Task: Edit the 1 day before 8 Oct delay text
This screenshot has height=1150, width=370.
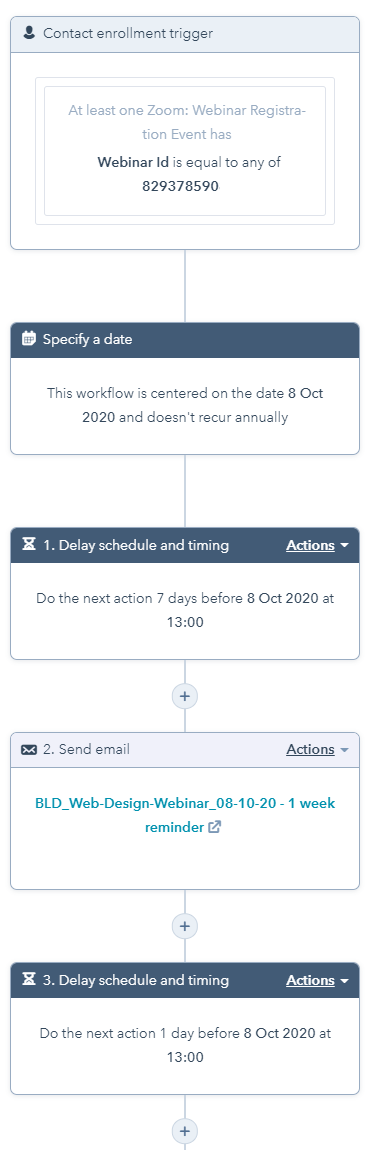Action: pyautogui.click(x=185, y=1045)
